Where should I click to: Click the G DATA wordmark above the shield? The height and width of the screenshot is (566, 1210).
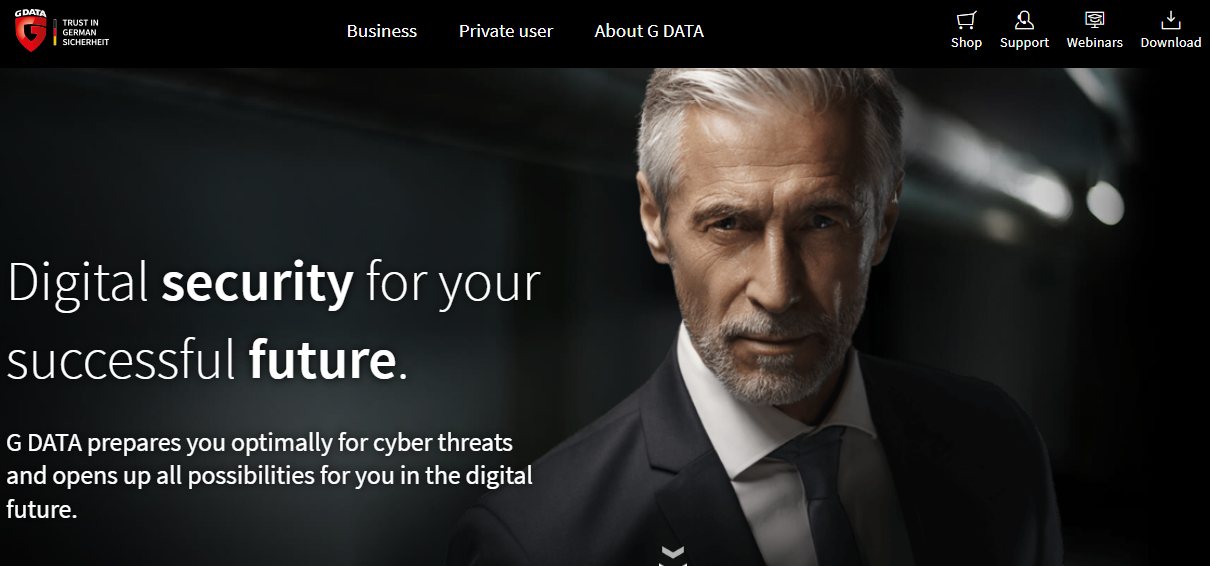tap(31, 13)
